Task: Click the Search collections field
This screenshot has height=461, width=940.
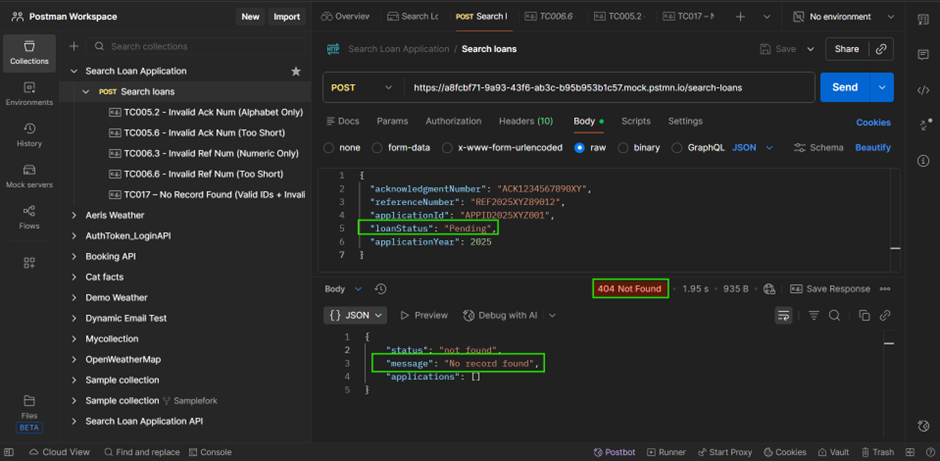Action: click(x=197, y=46)
